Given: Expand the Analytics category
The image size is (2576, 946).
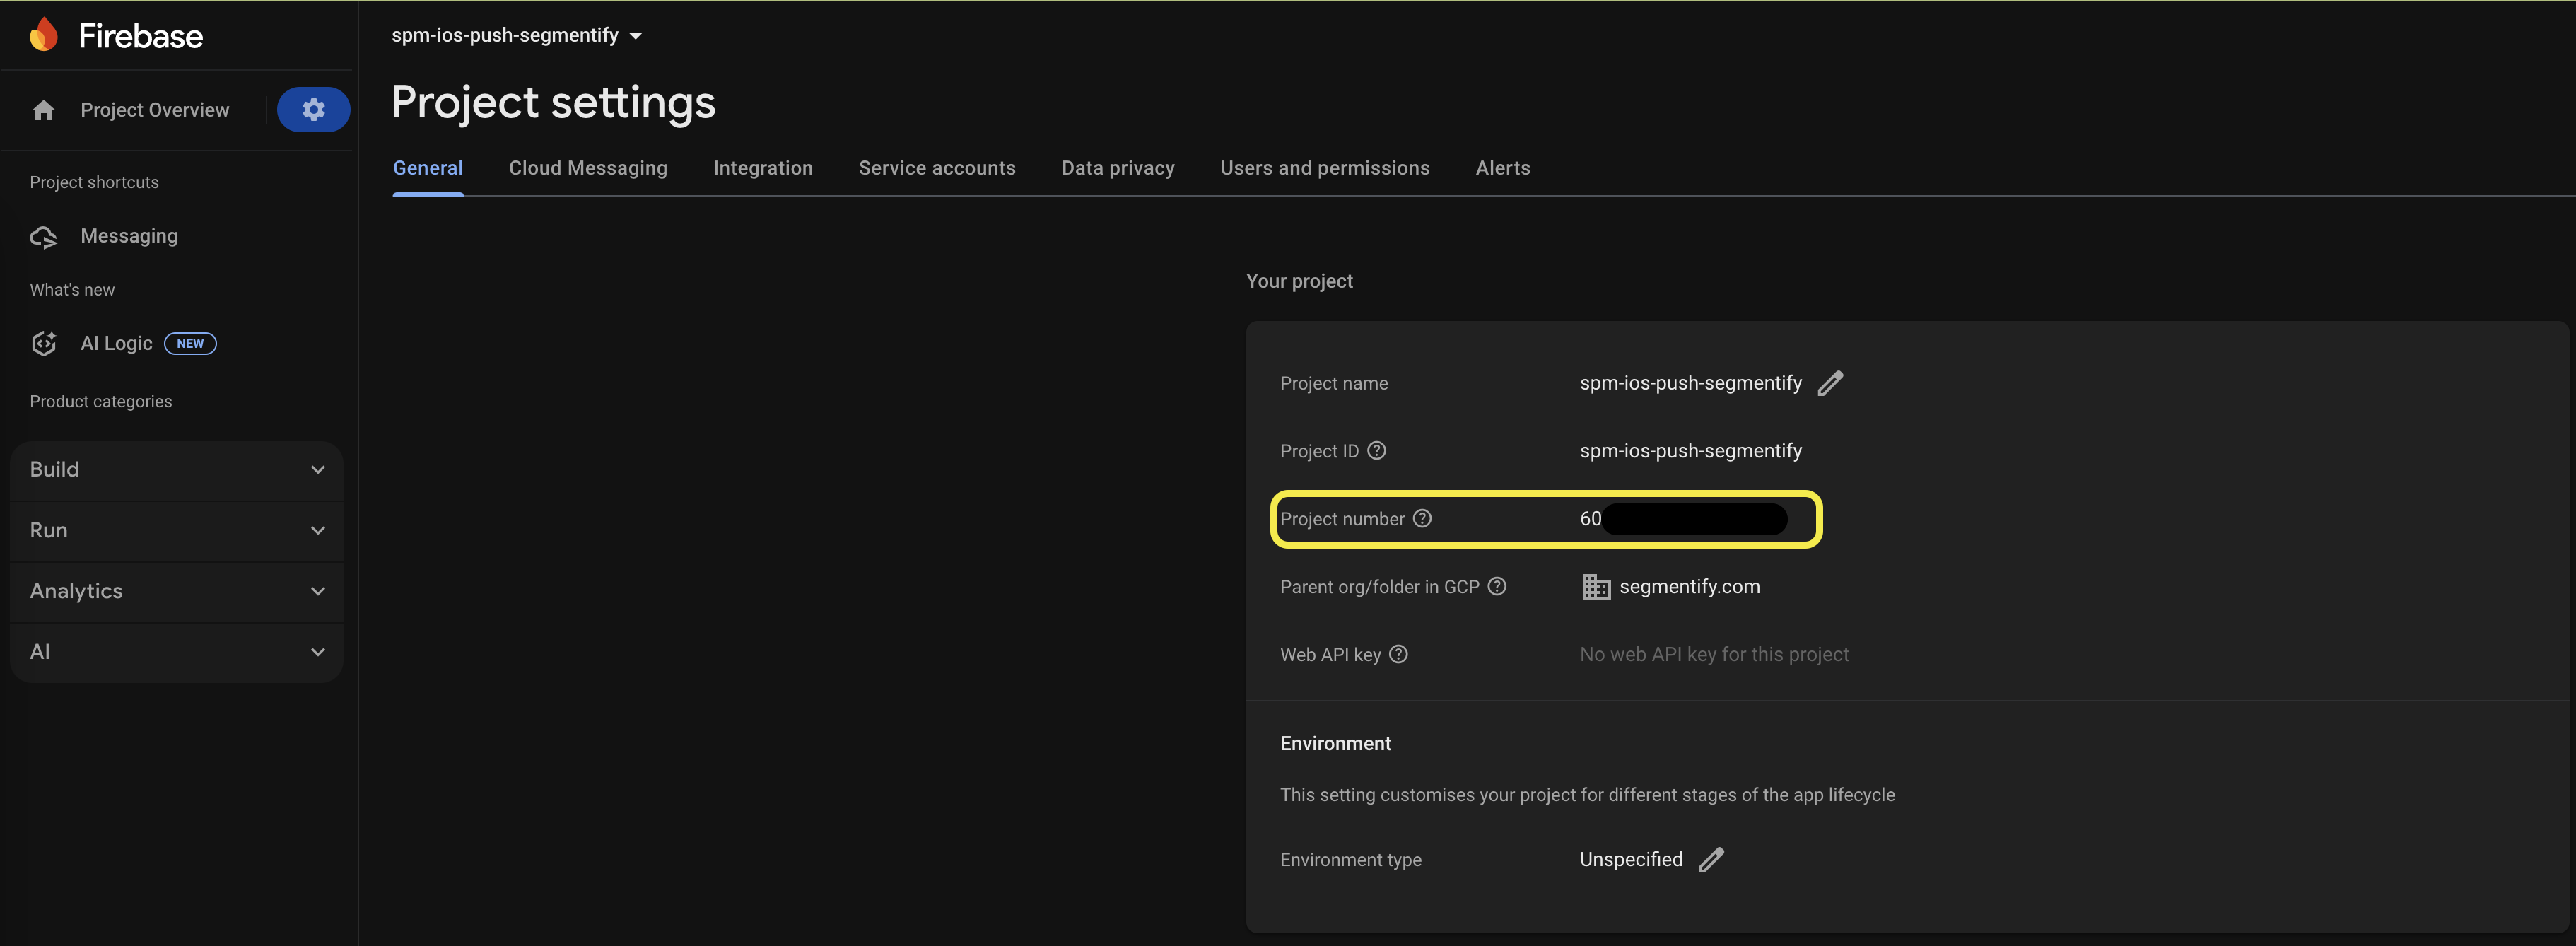Looking at the screenshot, I should (176, 592).
